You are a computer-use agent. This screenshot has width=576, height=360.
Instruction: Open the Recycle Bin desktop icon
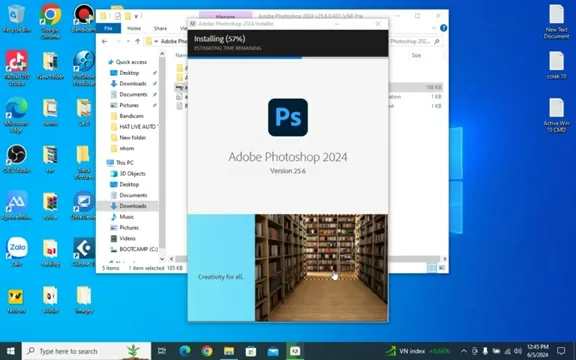tap(17, 18)
